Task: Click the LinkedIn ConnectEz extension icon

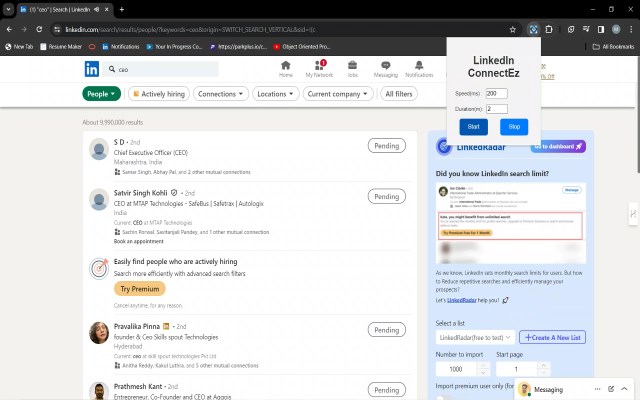Action: coord(533,29)
